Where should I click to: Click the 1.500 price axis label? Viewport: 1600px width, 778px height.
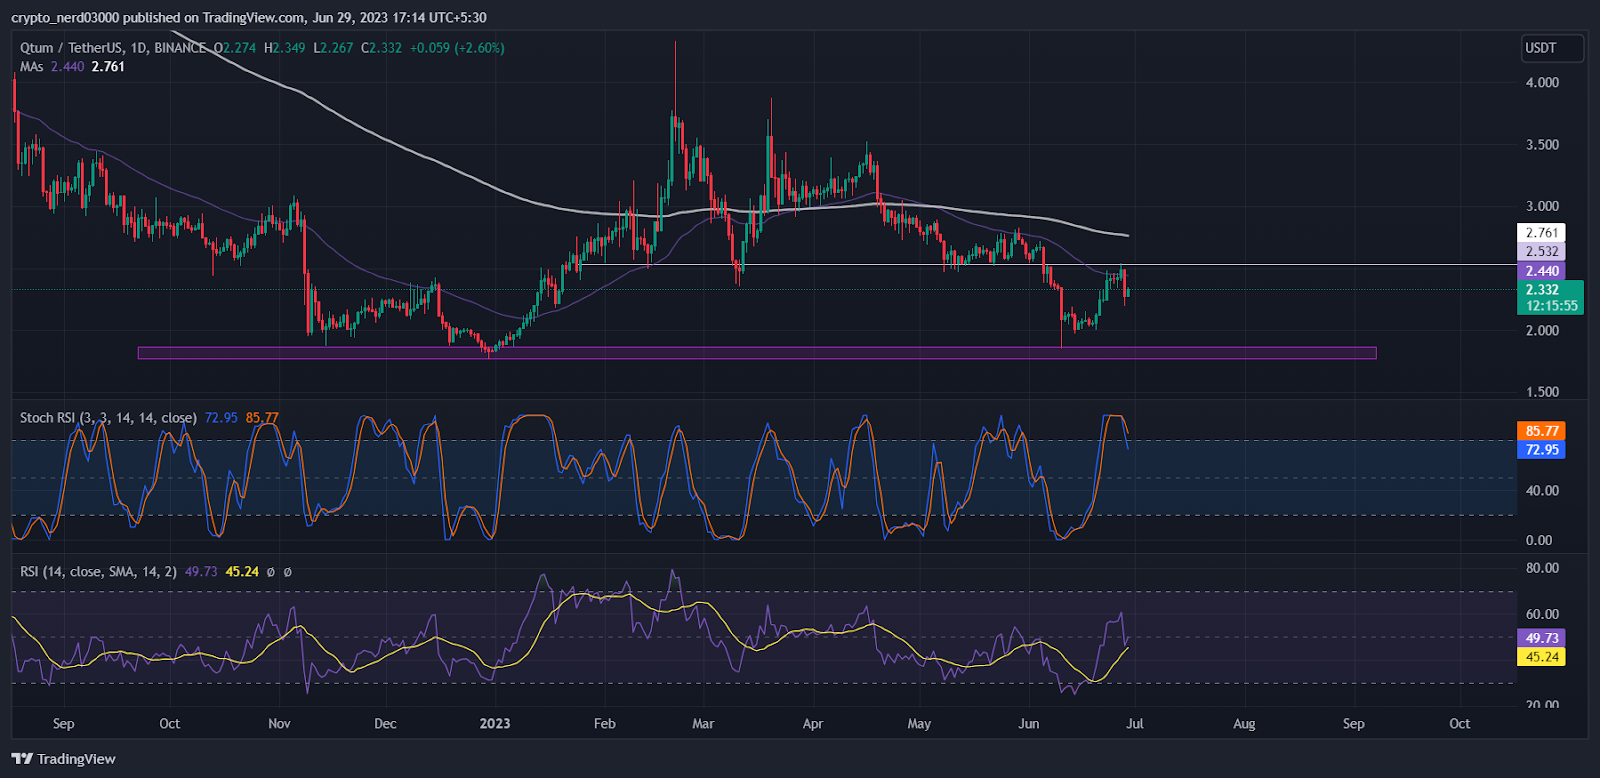(1542, 393)
